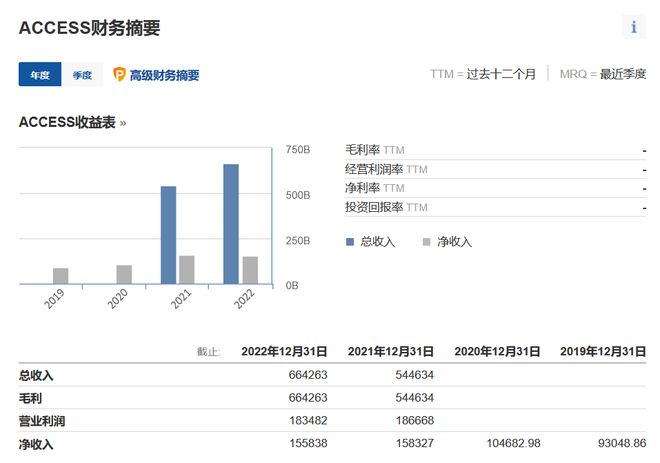Click the 2022 gray net income bar
This screenshot has height=463, width=660.
(x=249, y=270)
